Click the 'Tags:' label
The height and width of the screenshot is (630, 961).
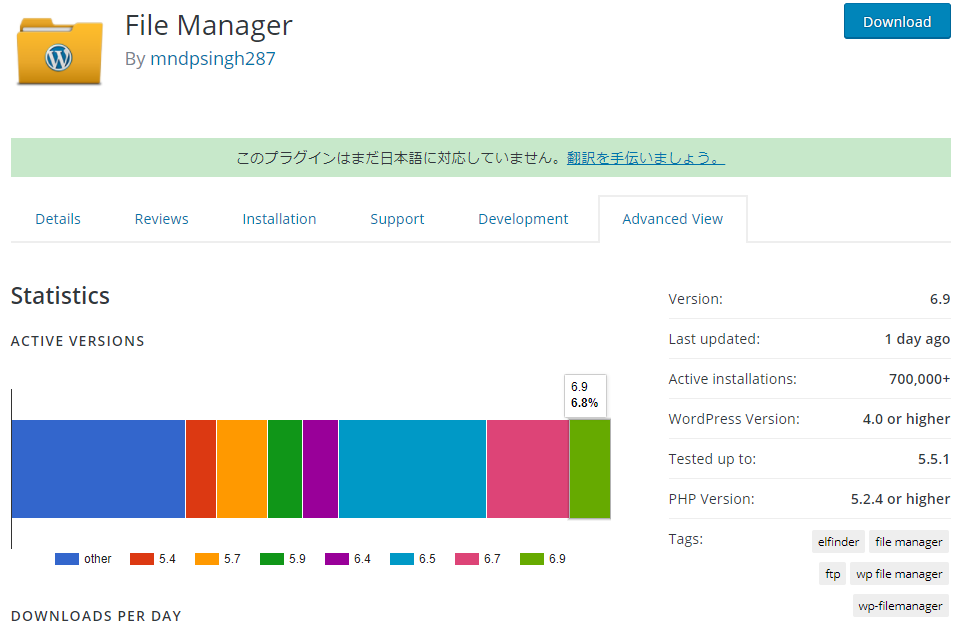686,539
